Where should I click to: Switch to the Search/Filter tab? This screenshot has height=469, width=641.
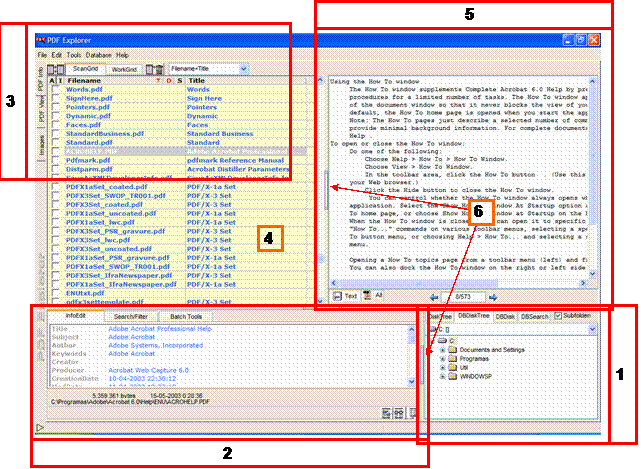point(133,316)
